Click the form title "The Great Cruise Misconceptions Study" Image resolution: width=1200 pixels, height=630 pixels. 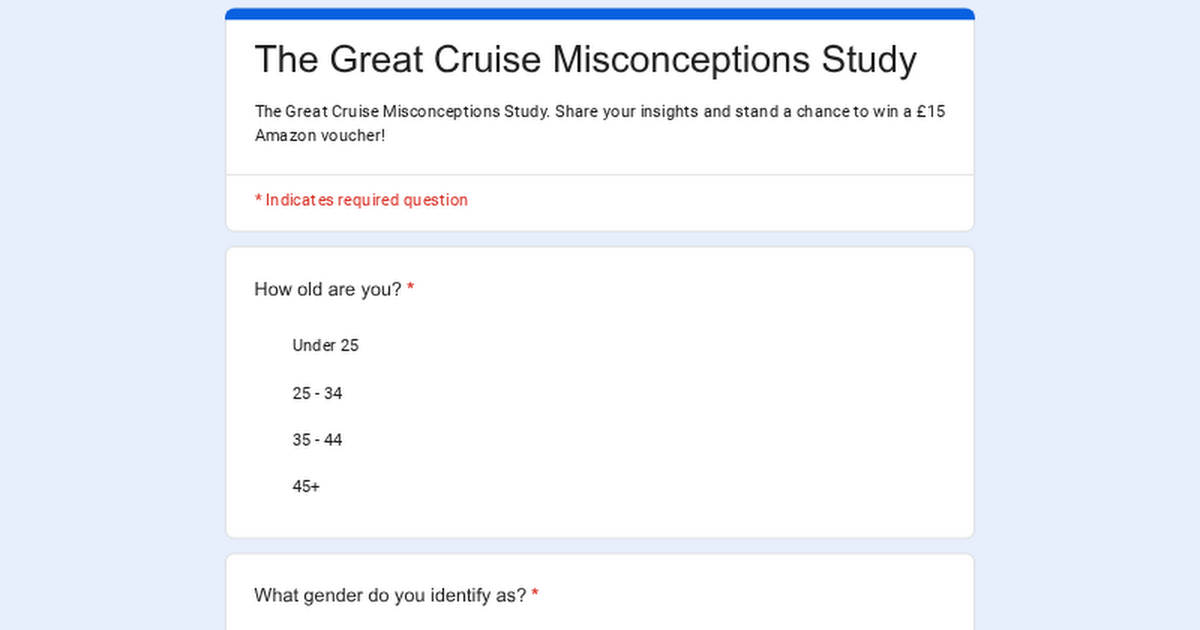pyautogui.click(x=585, y=60)
